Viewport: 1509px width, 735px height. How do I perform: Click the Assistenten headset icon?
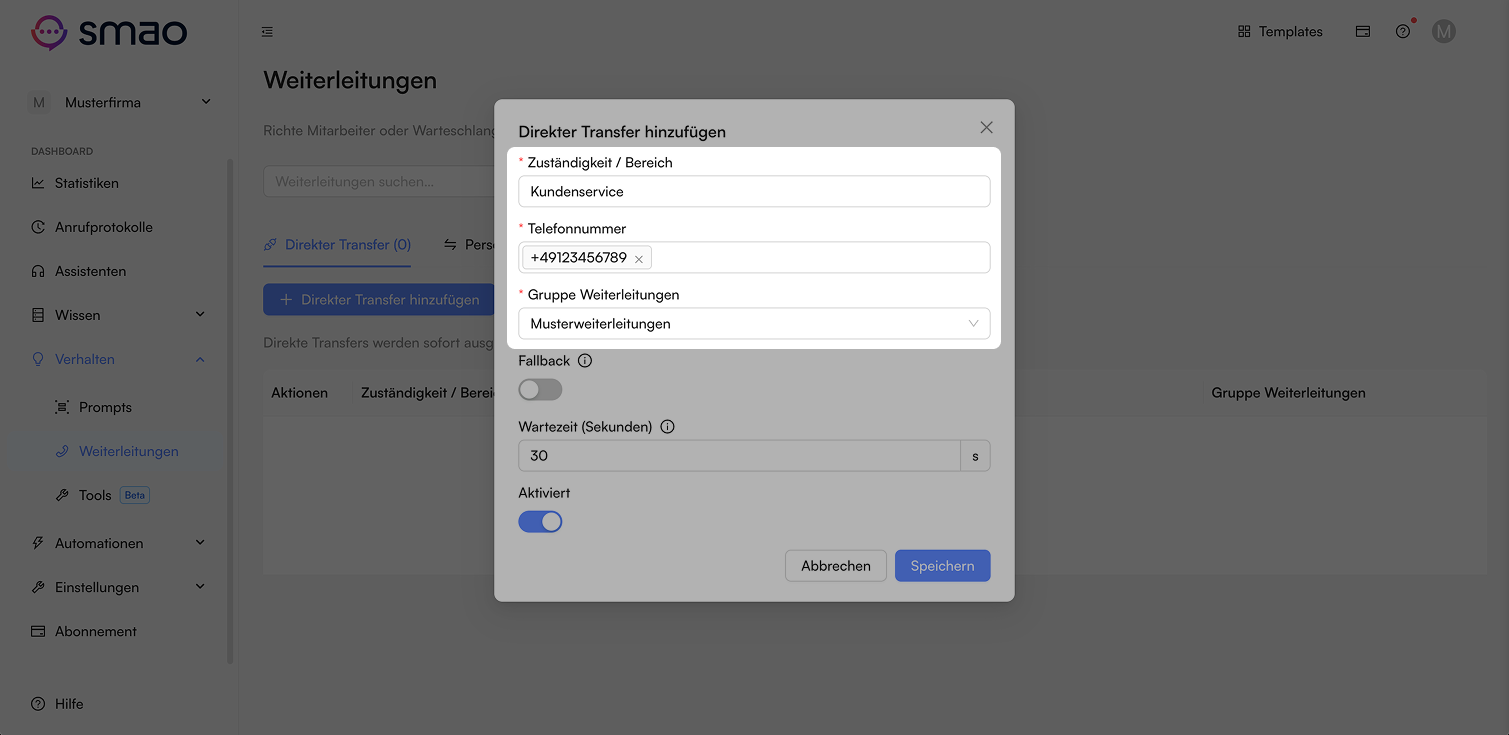38,271
